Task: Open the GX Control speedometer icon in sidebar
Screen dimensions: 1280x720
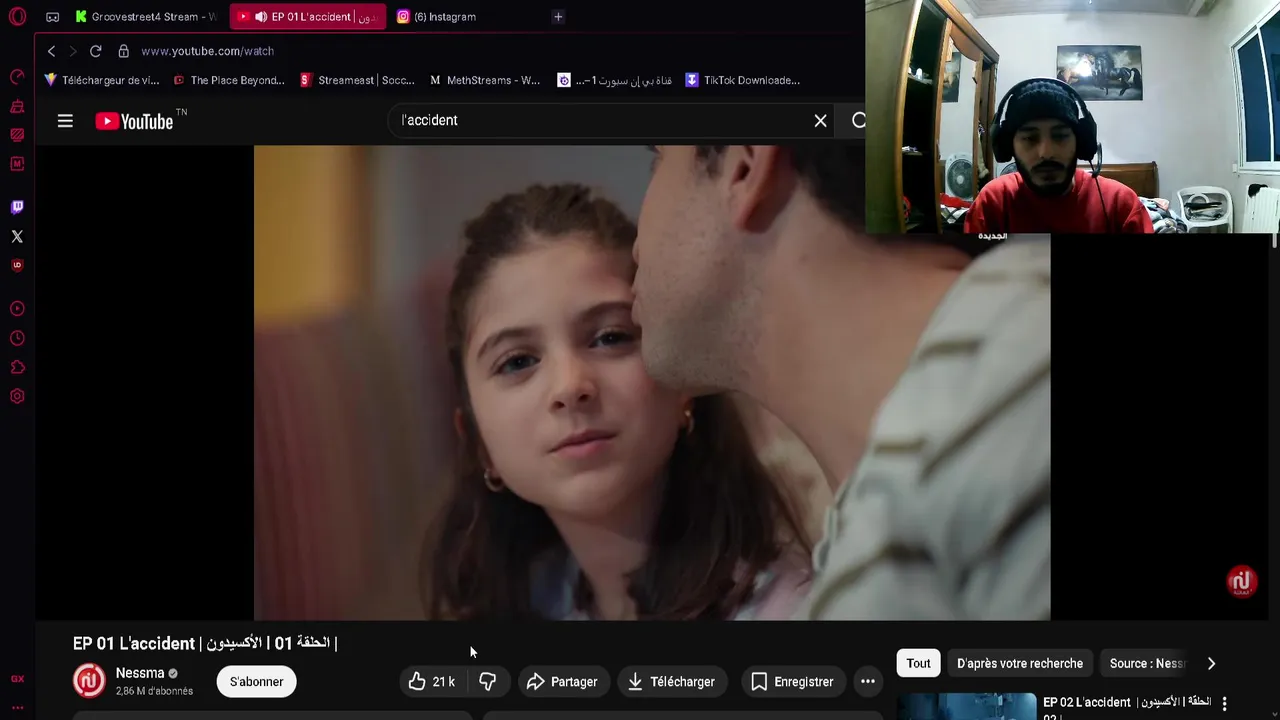Action: pos(17,77)
